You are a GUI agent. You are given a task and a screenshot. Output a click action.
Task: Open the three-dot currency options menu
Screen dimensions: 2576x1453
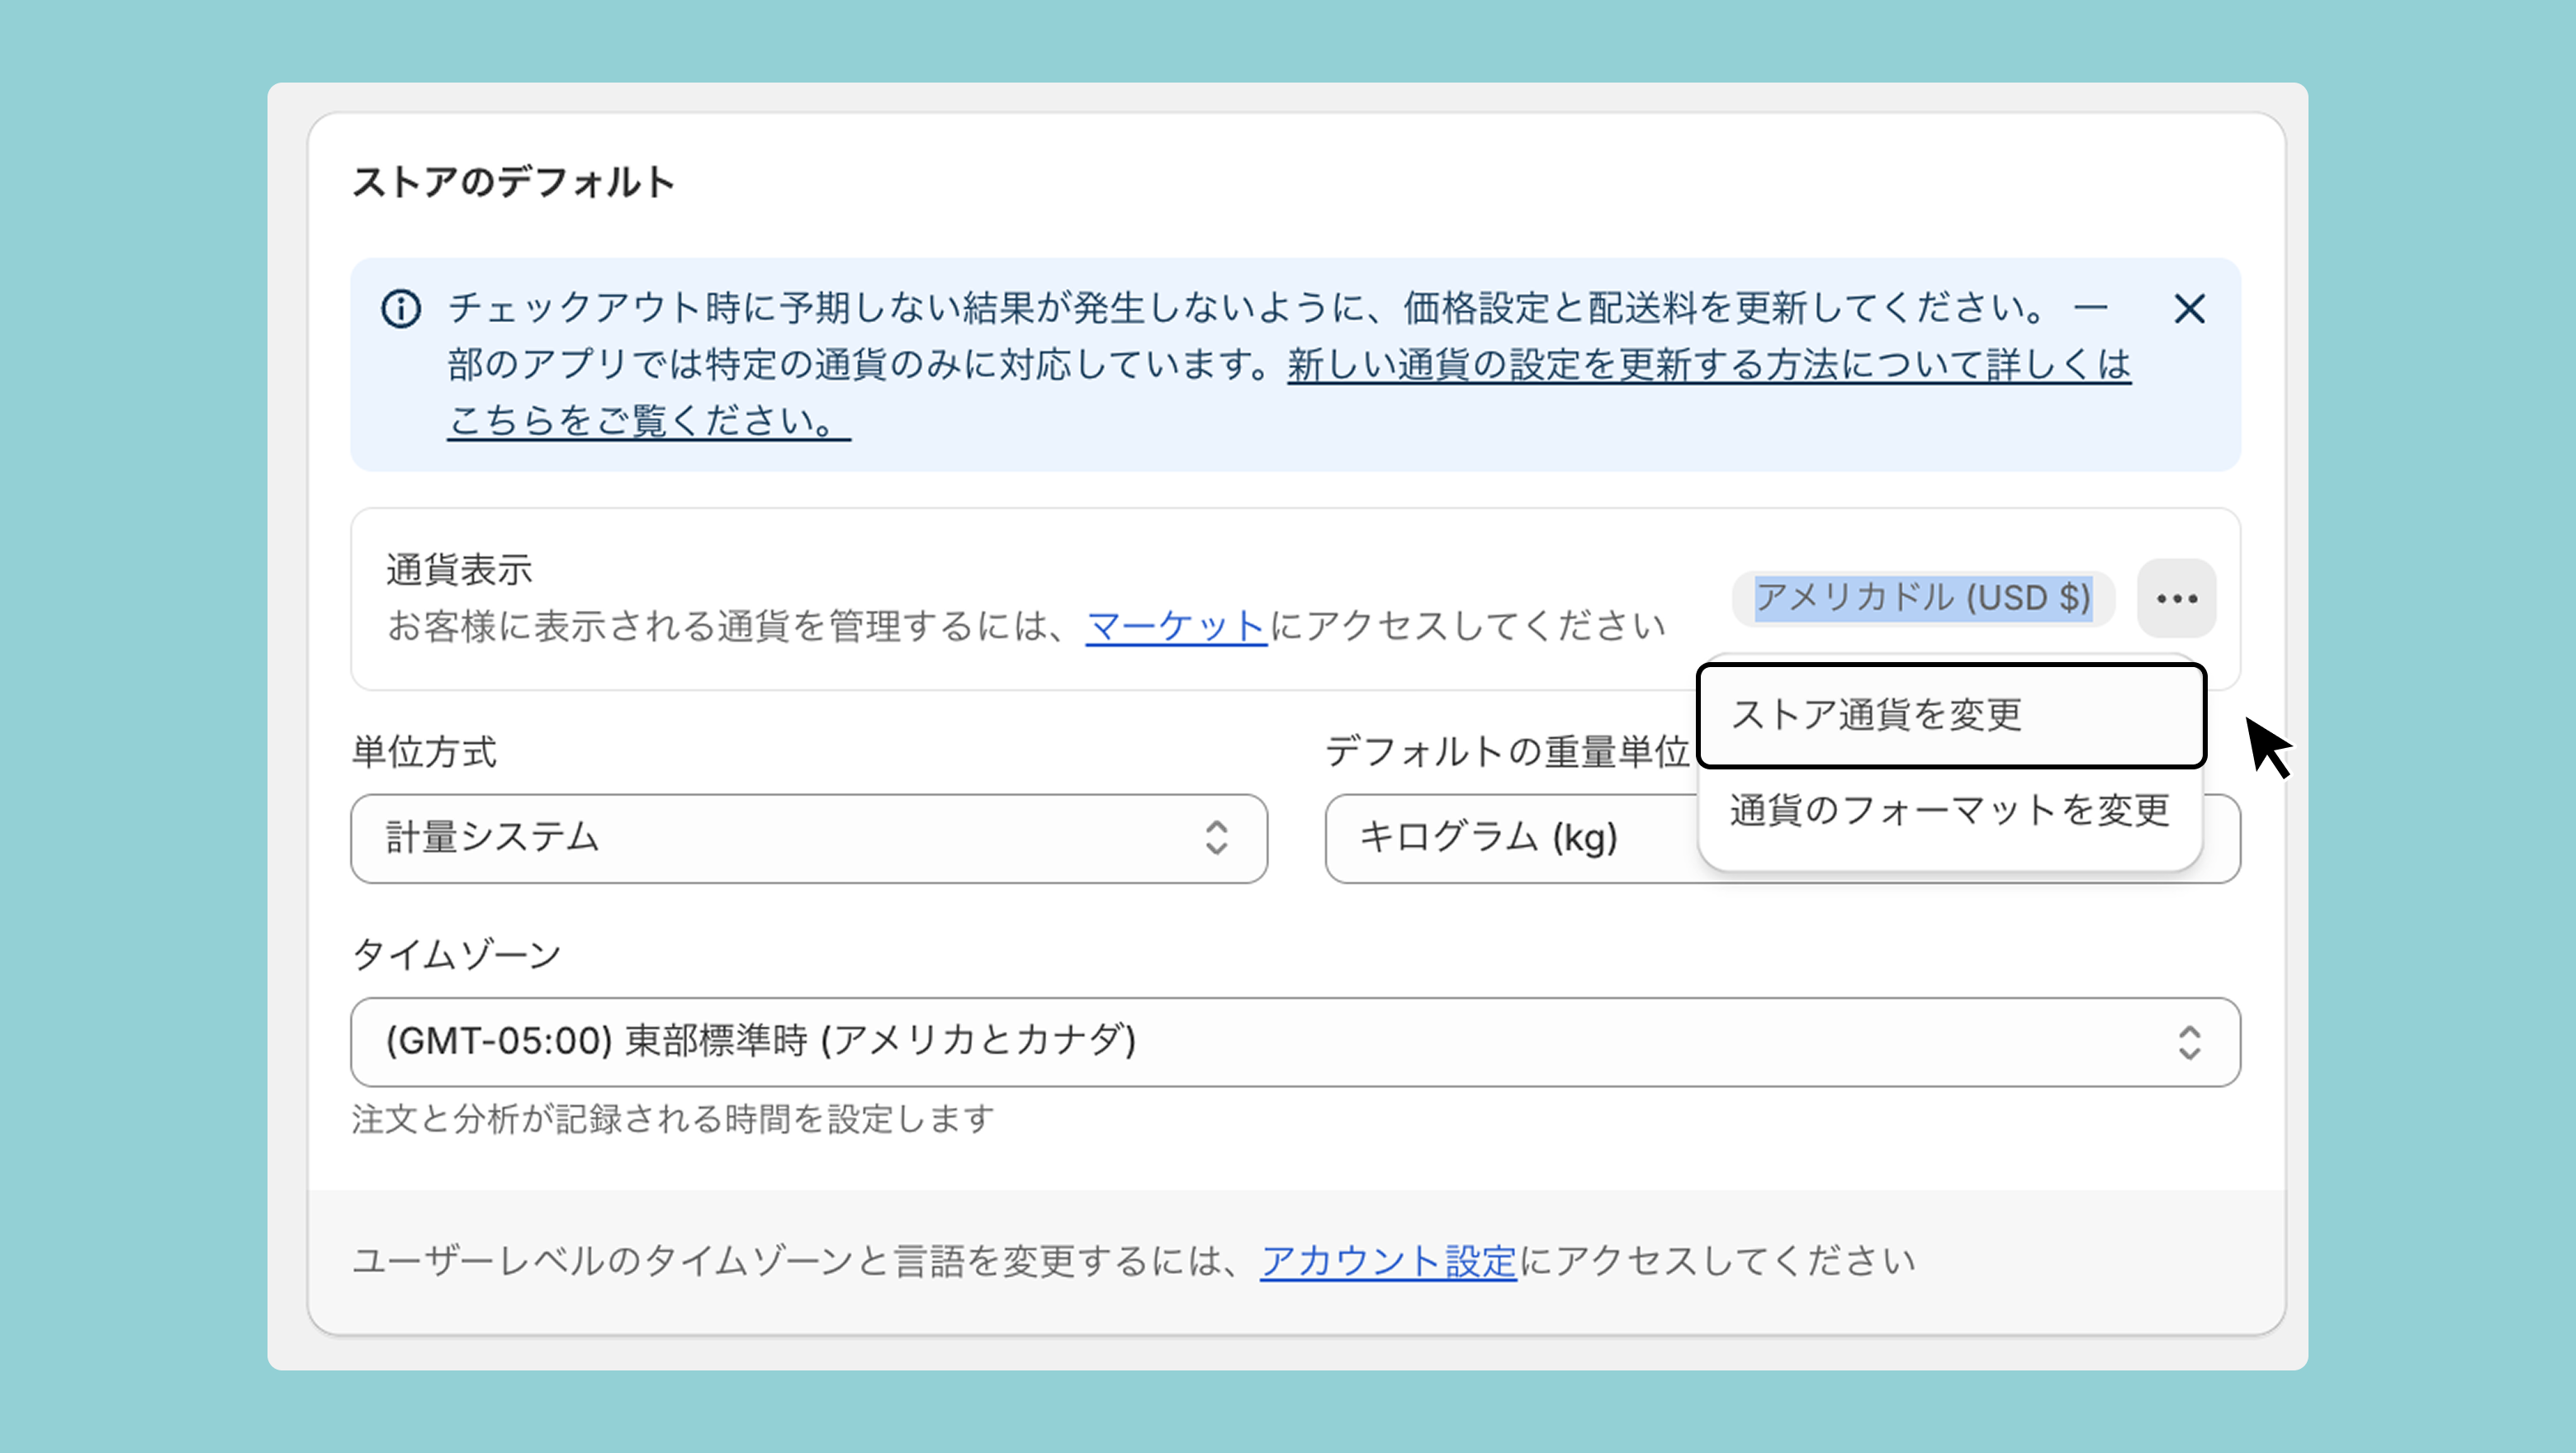2176,598
